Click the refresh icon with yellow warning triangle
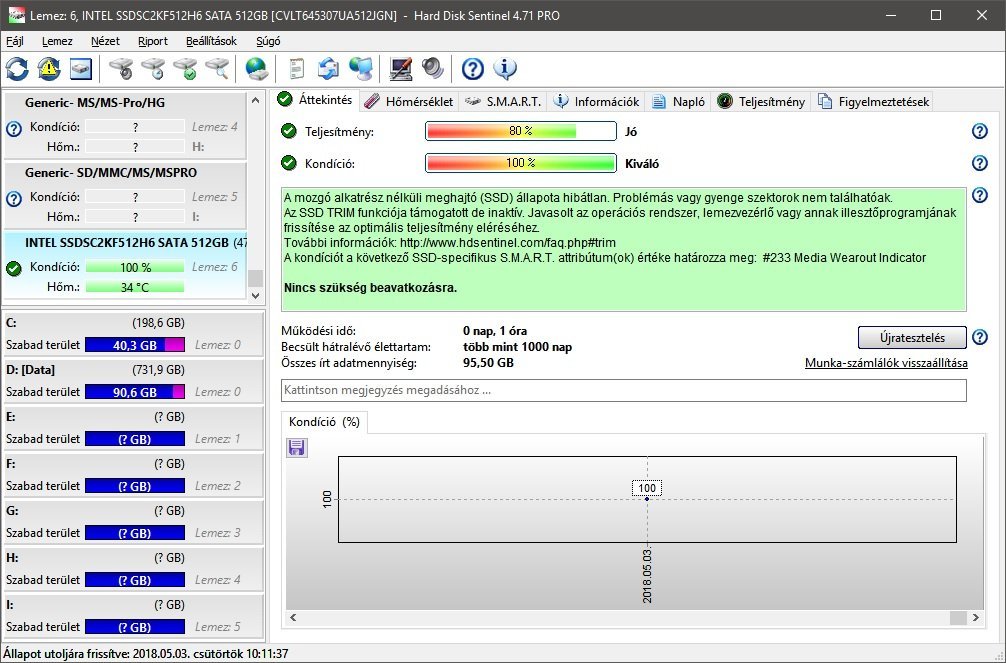The image size is (1006, 663). [x=49, y=69]
